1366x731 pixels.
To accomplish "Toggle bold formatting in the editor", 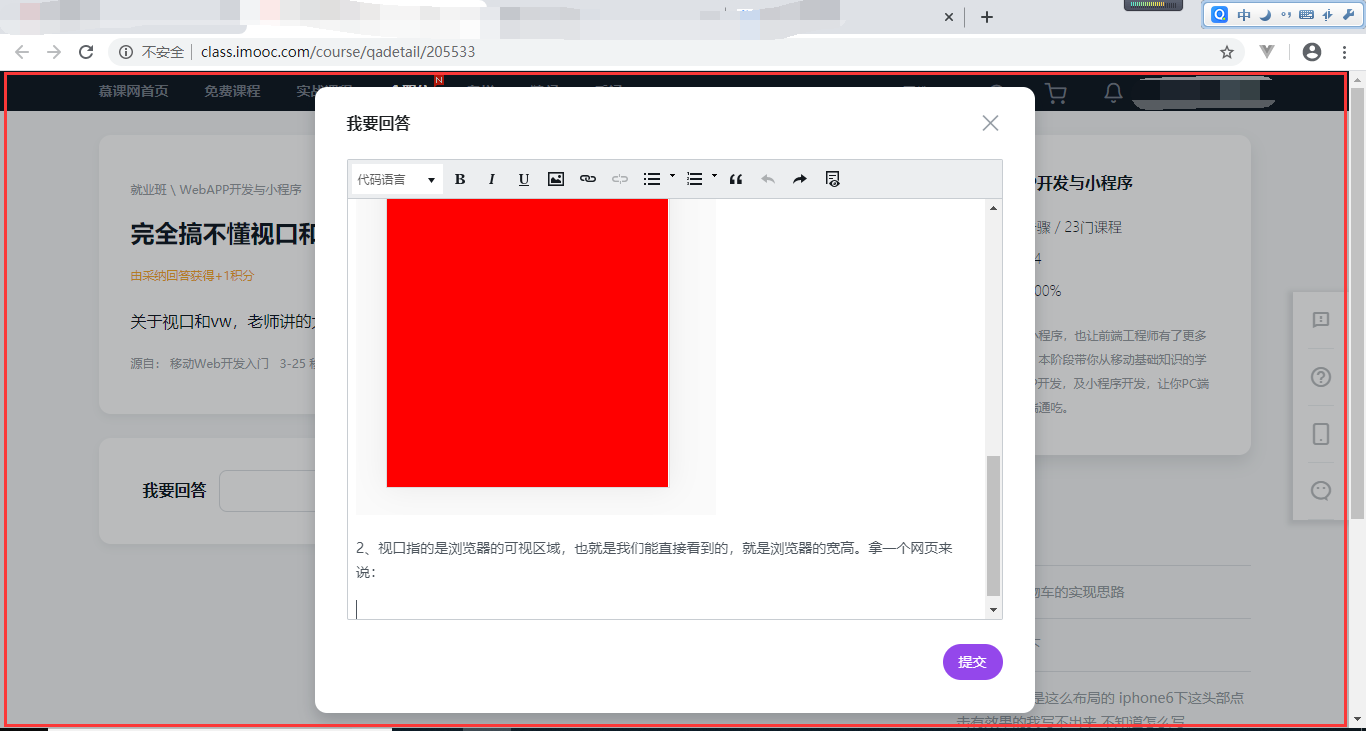I will (459, 178).
